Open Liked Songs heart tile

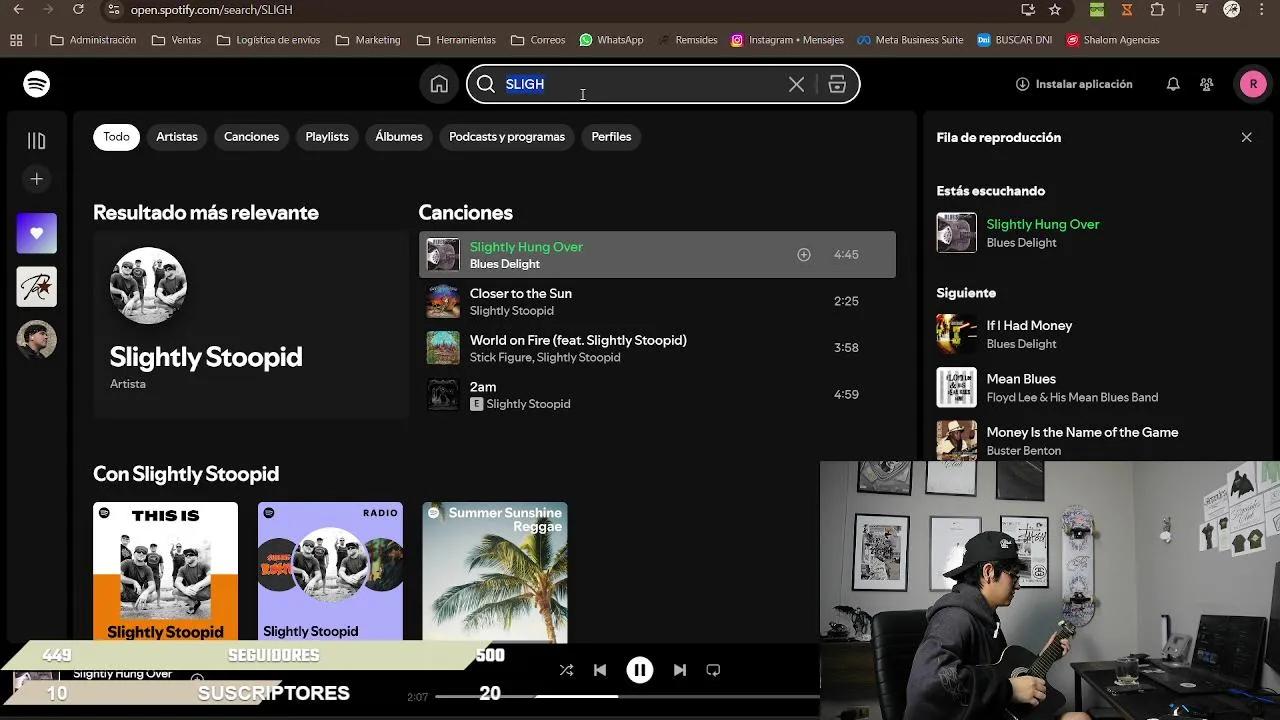37,233
